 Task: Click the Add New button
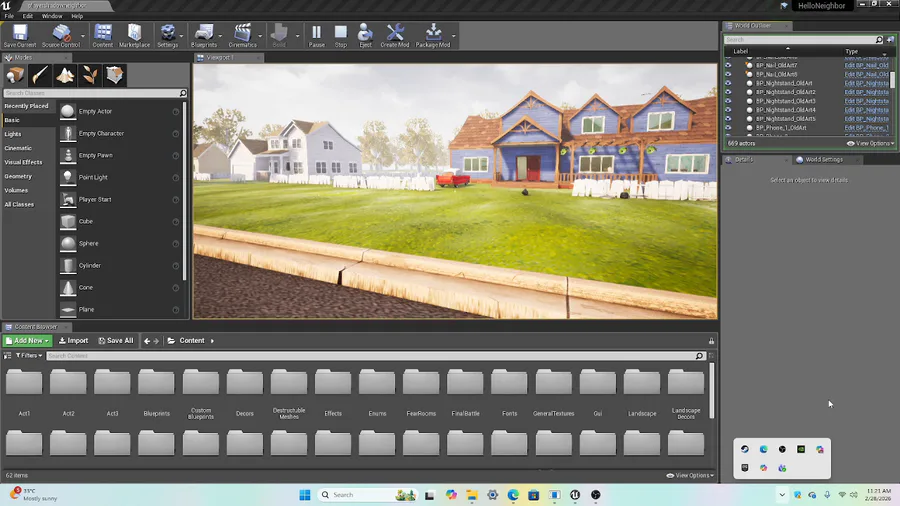pyautogui.click(x=28, y=341)
